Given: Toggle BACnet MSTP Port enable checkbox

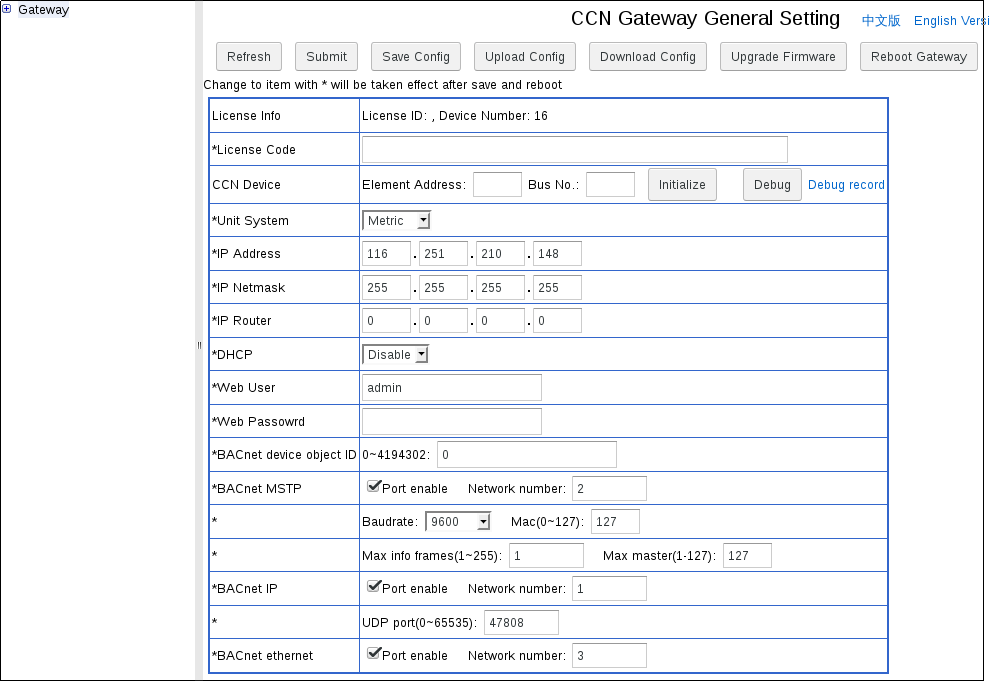Looking at the screenshot, I should pyautogui.click(x=374, y=486).
